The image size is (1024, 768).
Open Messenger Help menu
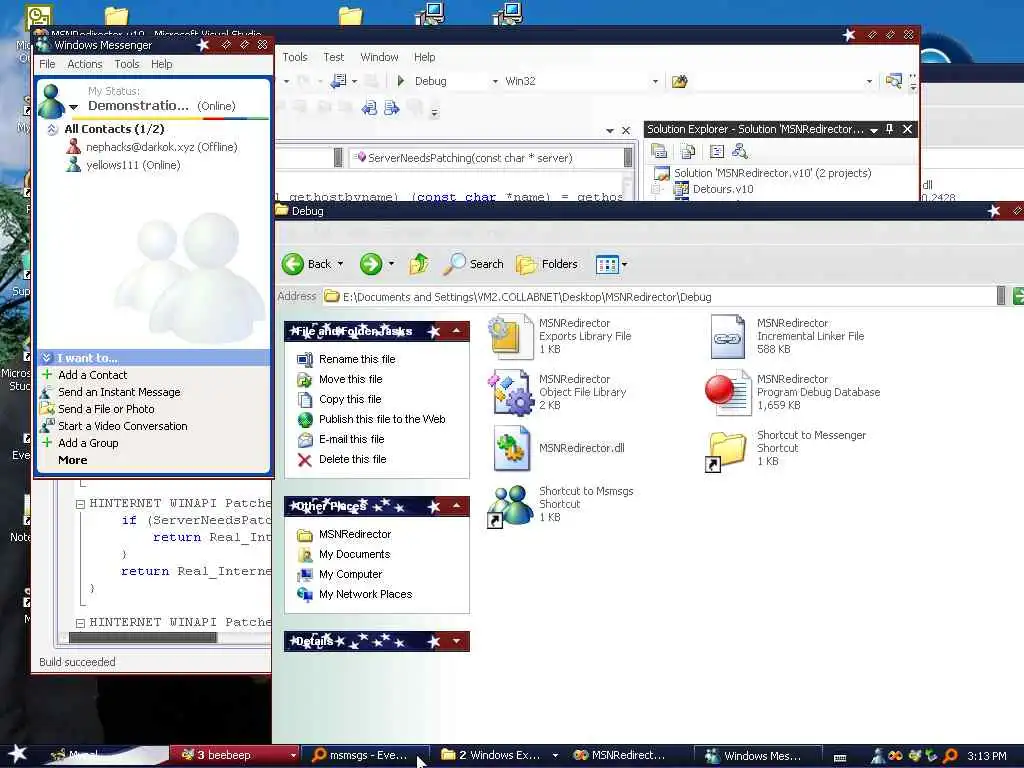click(x=161, y=64)
